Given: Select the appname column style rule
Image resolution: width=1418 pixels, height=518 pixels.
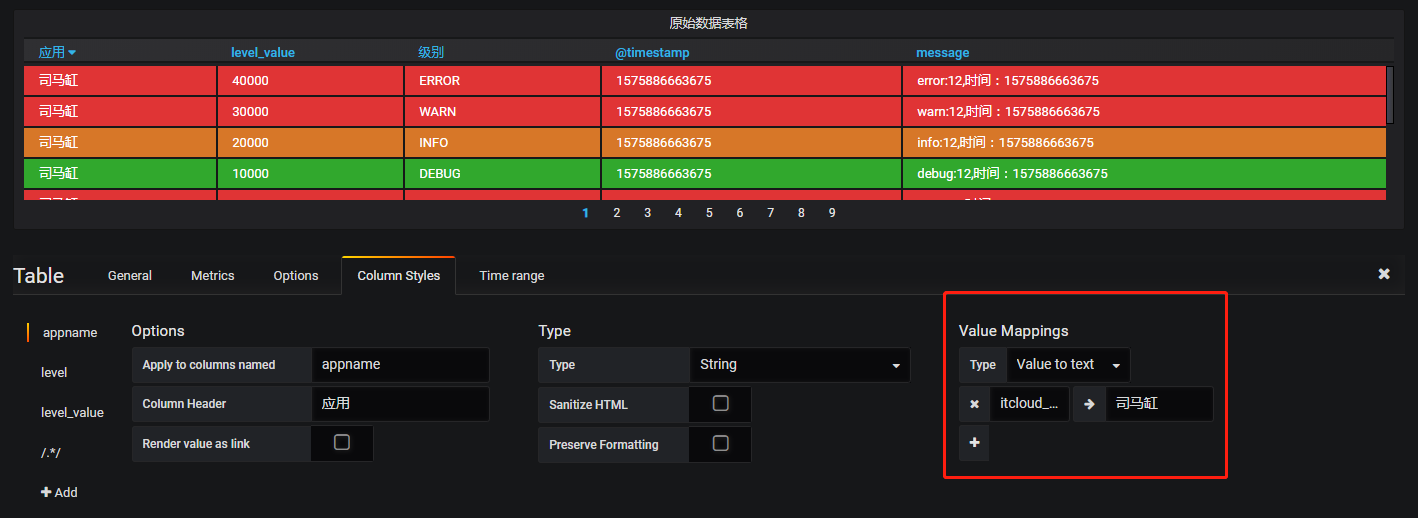Looking at the screenshot, I should point(70,332).
